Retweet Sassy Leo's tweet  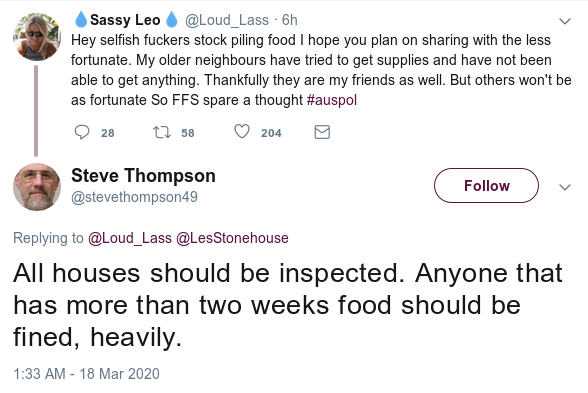(x=162, y=132)
